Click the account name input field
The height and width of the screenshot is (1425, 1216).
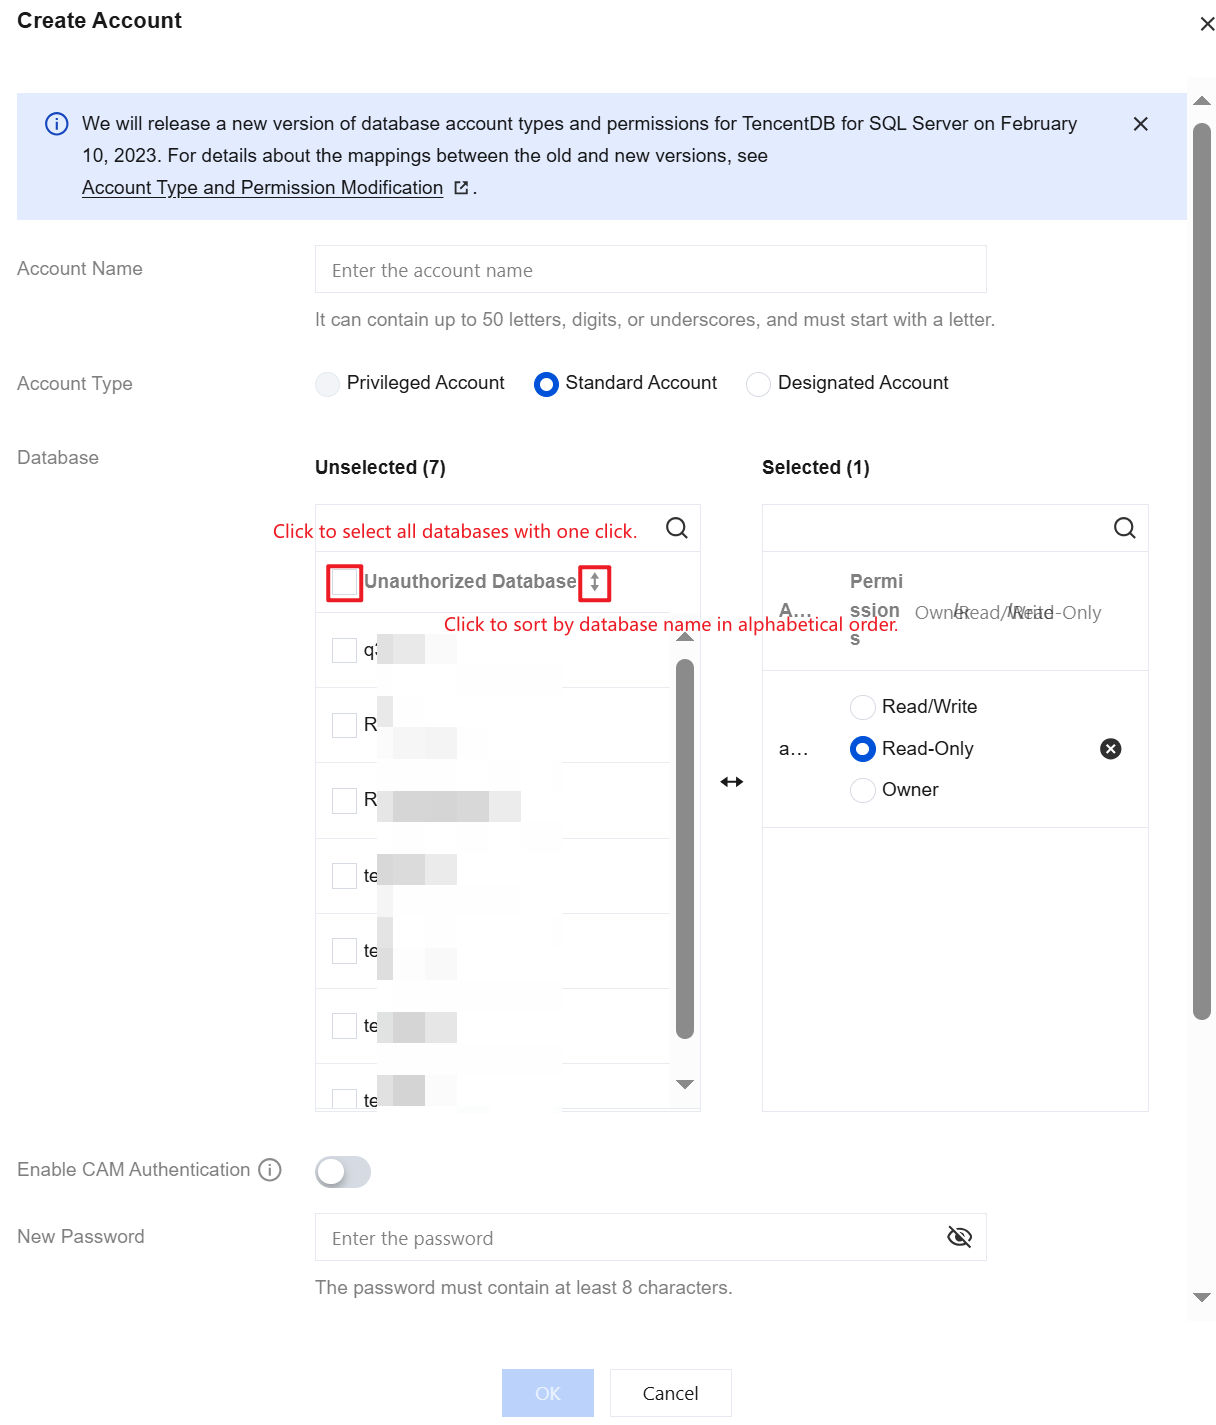tap(650, 269)
